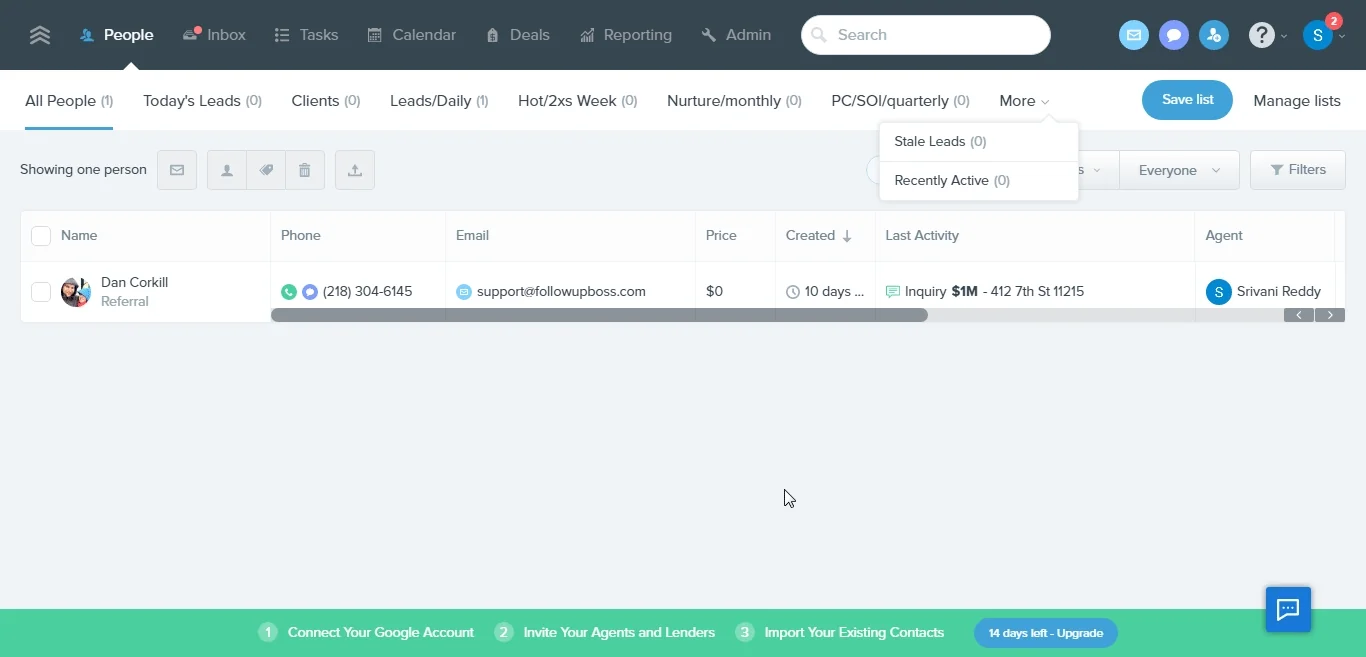The width and height of the screenshot is (1366, 657).
Task: Open the help question mark icon
Action: (x=1262, y=35)
